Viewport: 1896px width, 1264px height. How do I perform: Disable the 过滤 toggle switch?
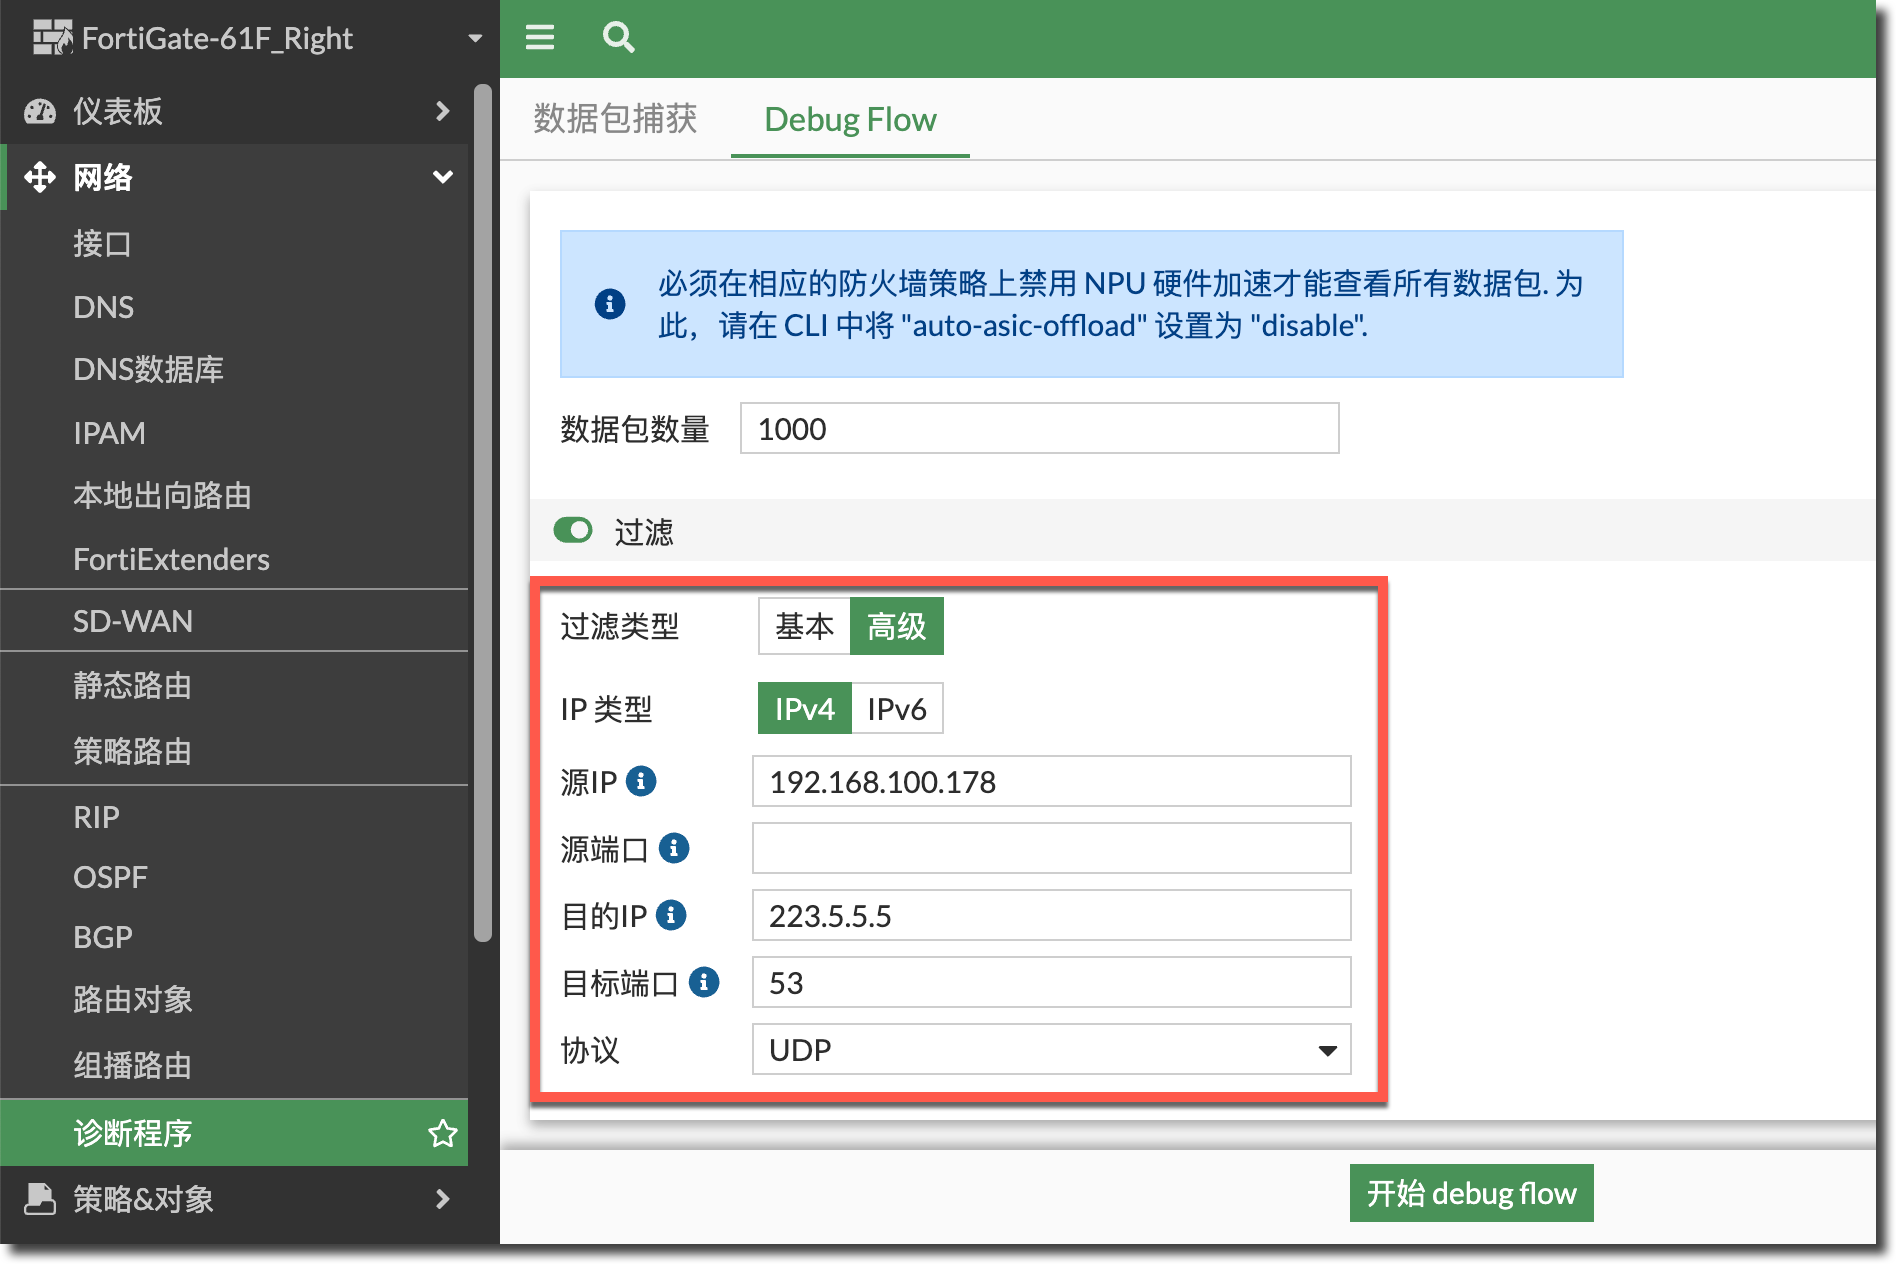573,530
